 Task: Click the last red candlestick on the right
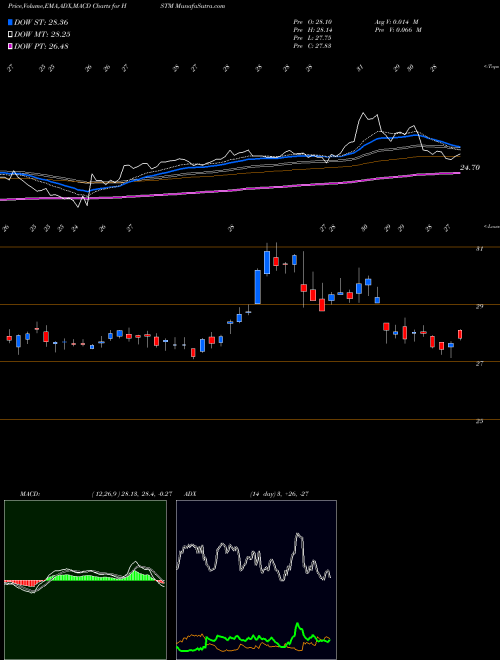pyautogui.click(x=460, y=334)
